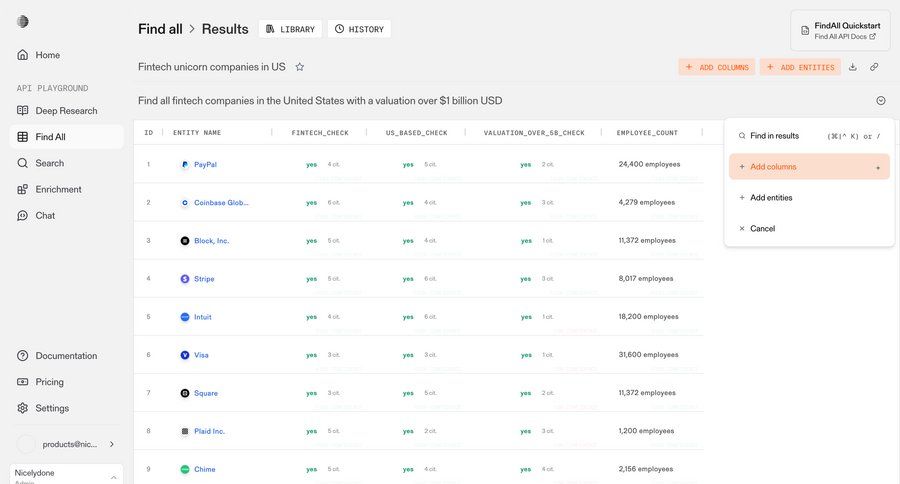Open Settings from the sidebar

tap(52, 408)
